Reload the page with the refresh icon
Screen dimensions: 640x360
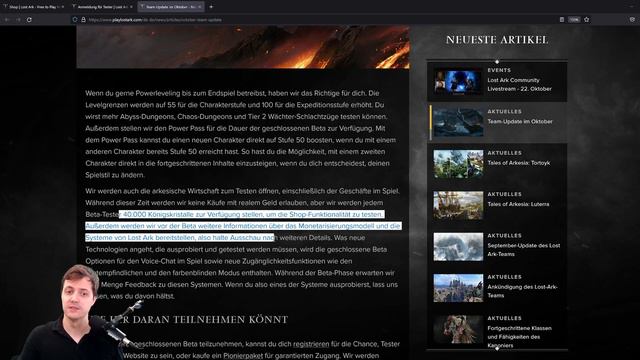(29, 20)
